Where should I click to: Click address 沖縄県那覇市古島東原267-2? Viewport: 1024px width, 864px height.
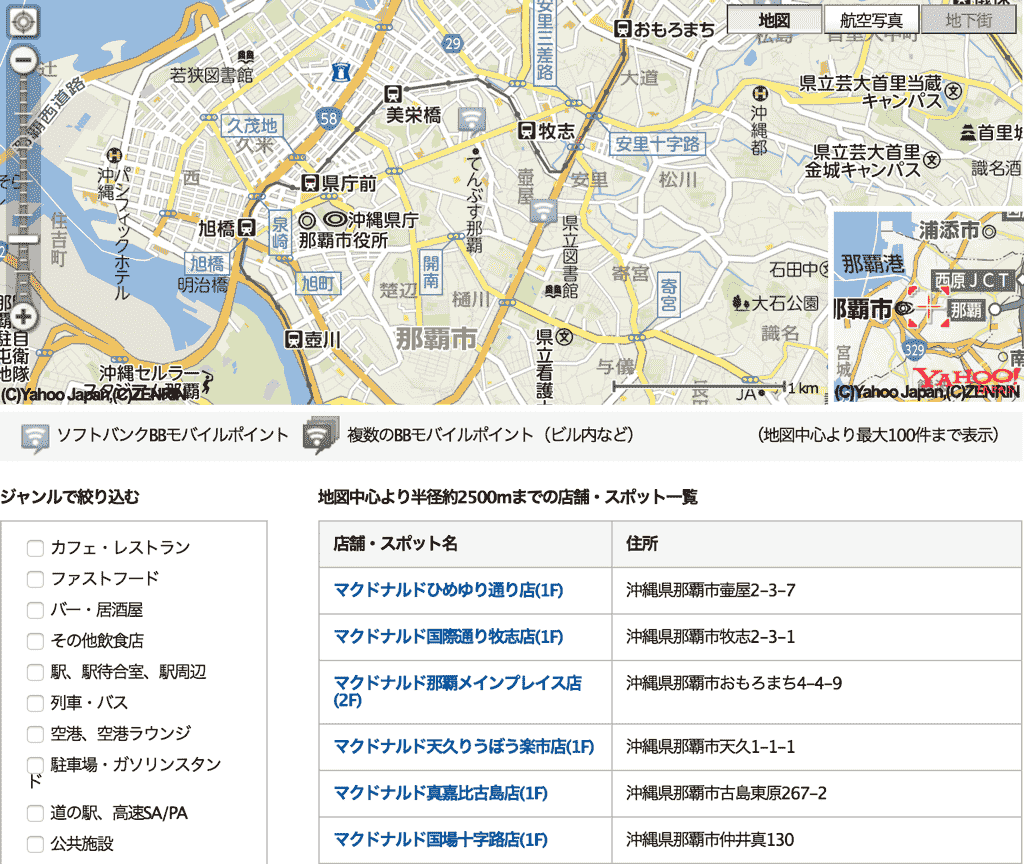726,793
